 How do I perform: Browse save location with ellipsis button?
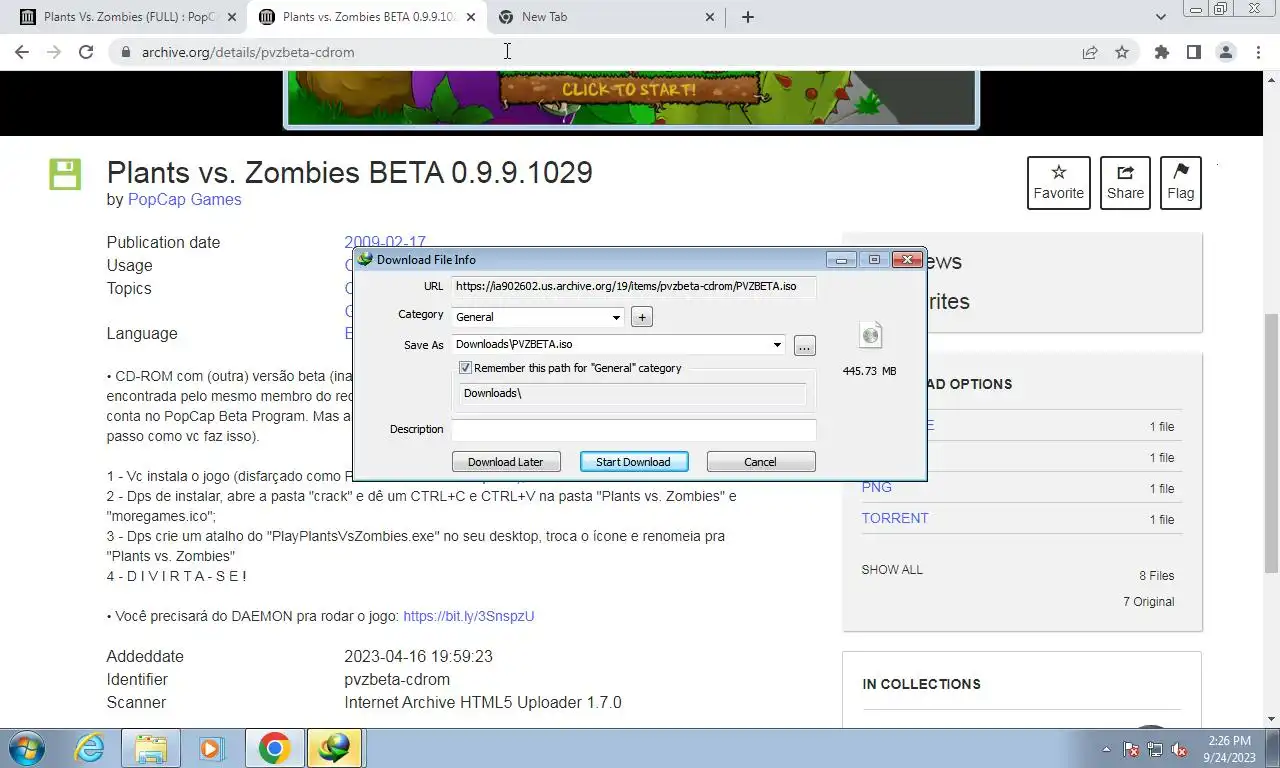805,346
